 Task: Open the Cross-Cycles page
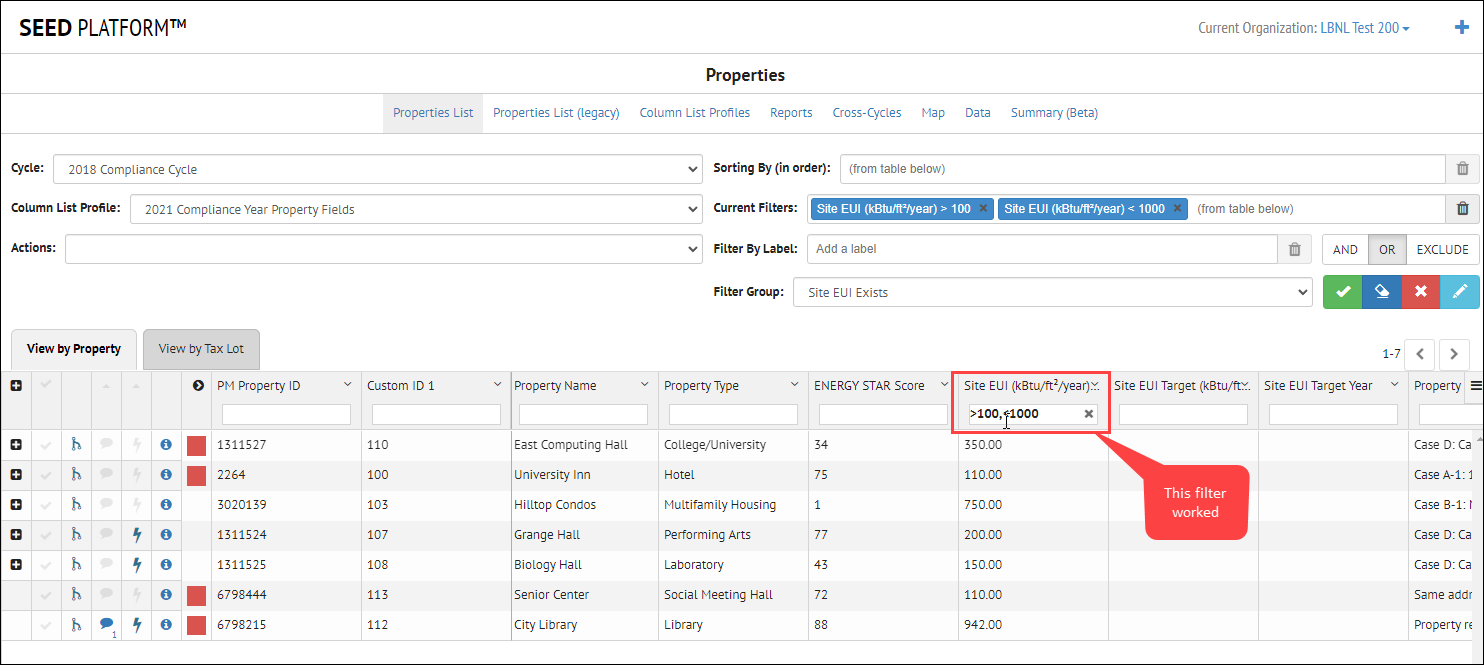pos(866,112)
